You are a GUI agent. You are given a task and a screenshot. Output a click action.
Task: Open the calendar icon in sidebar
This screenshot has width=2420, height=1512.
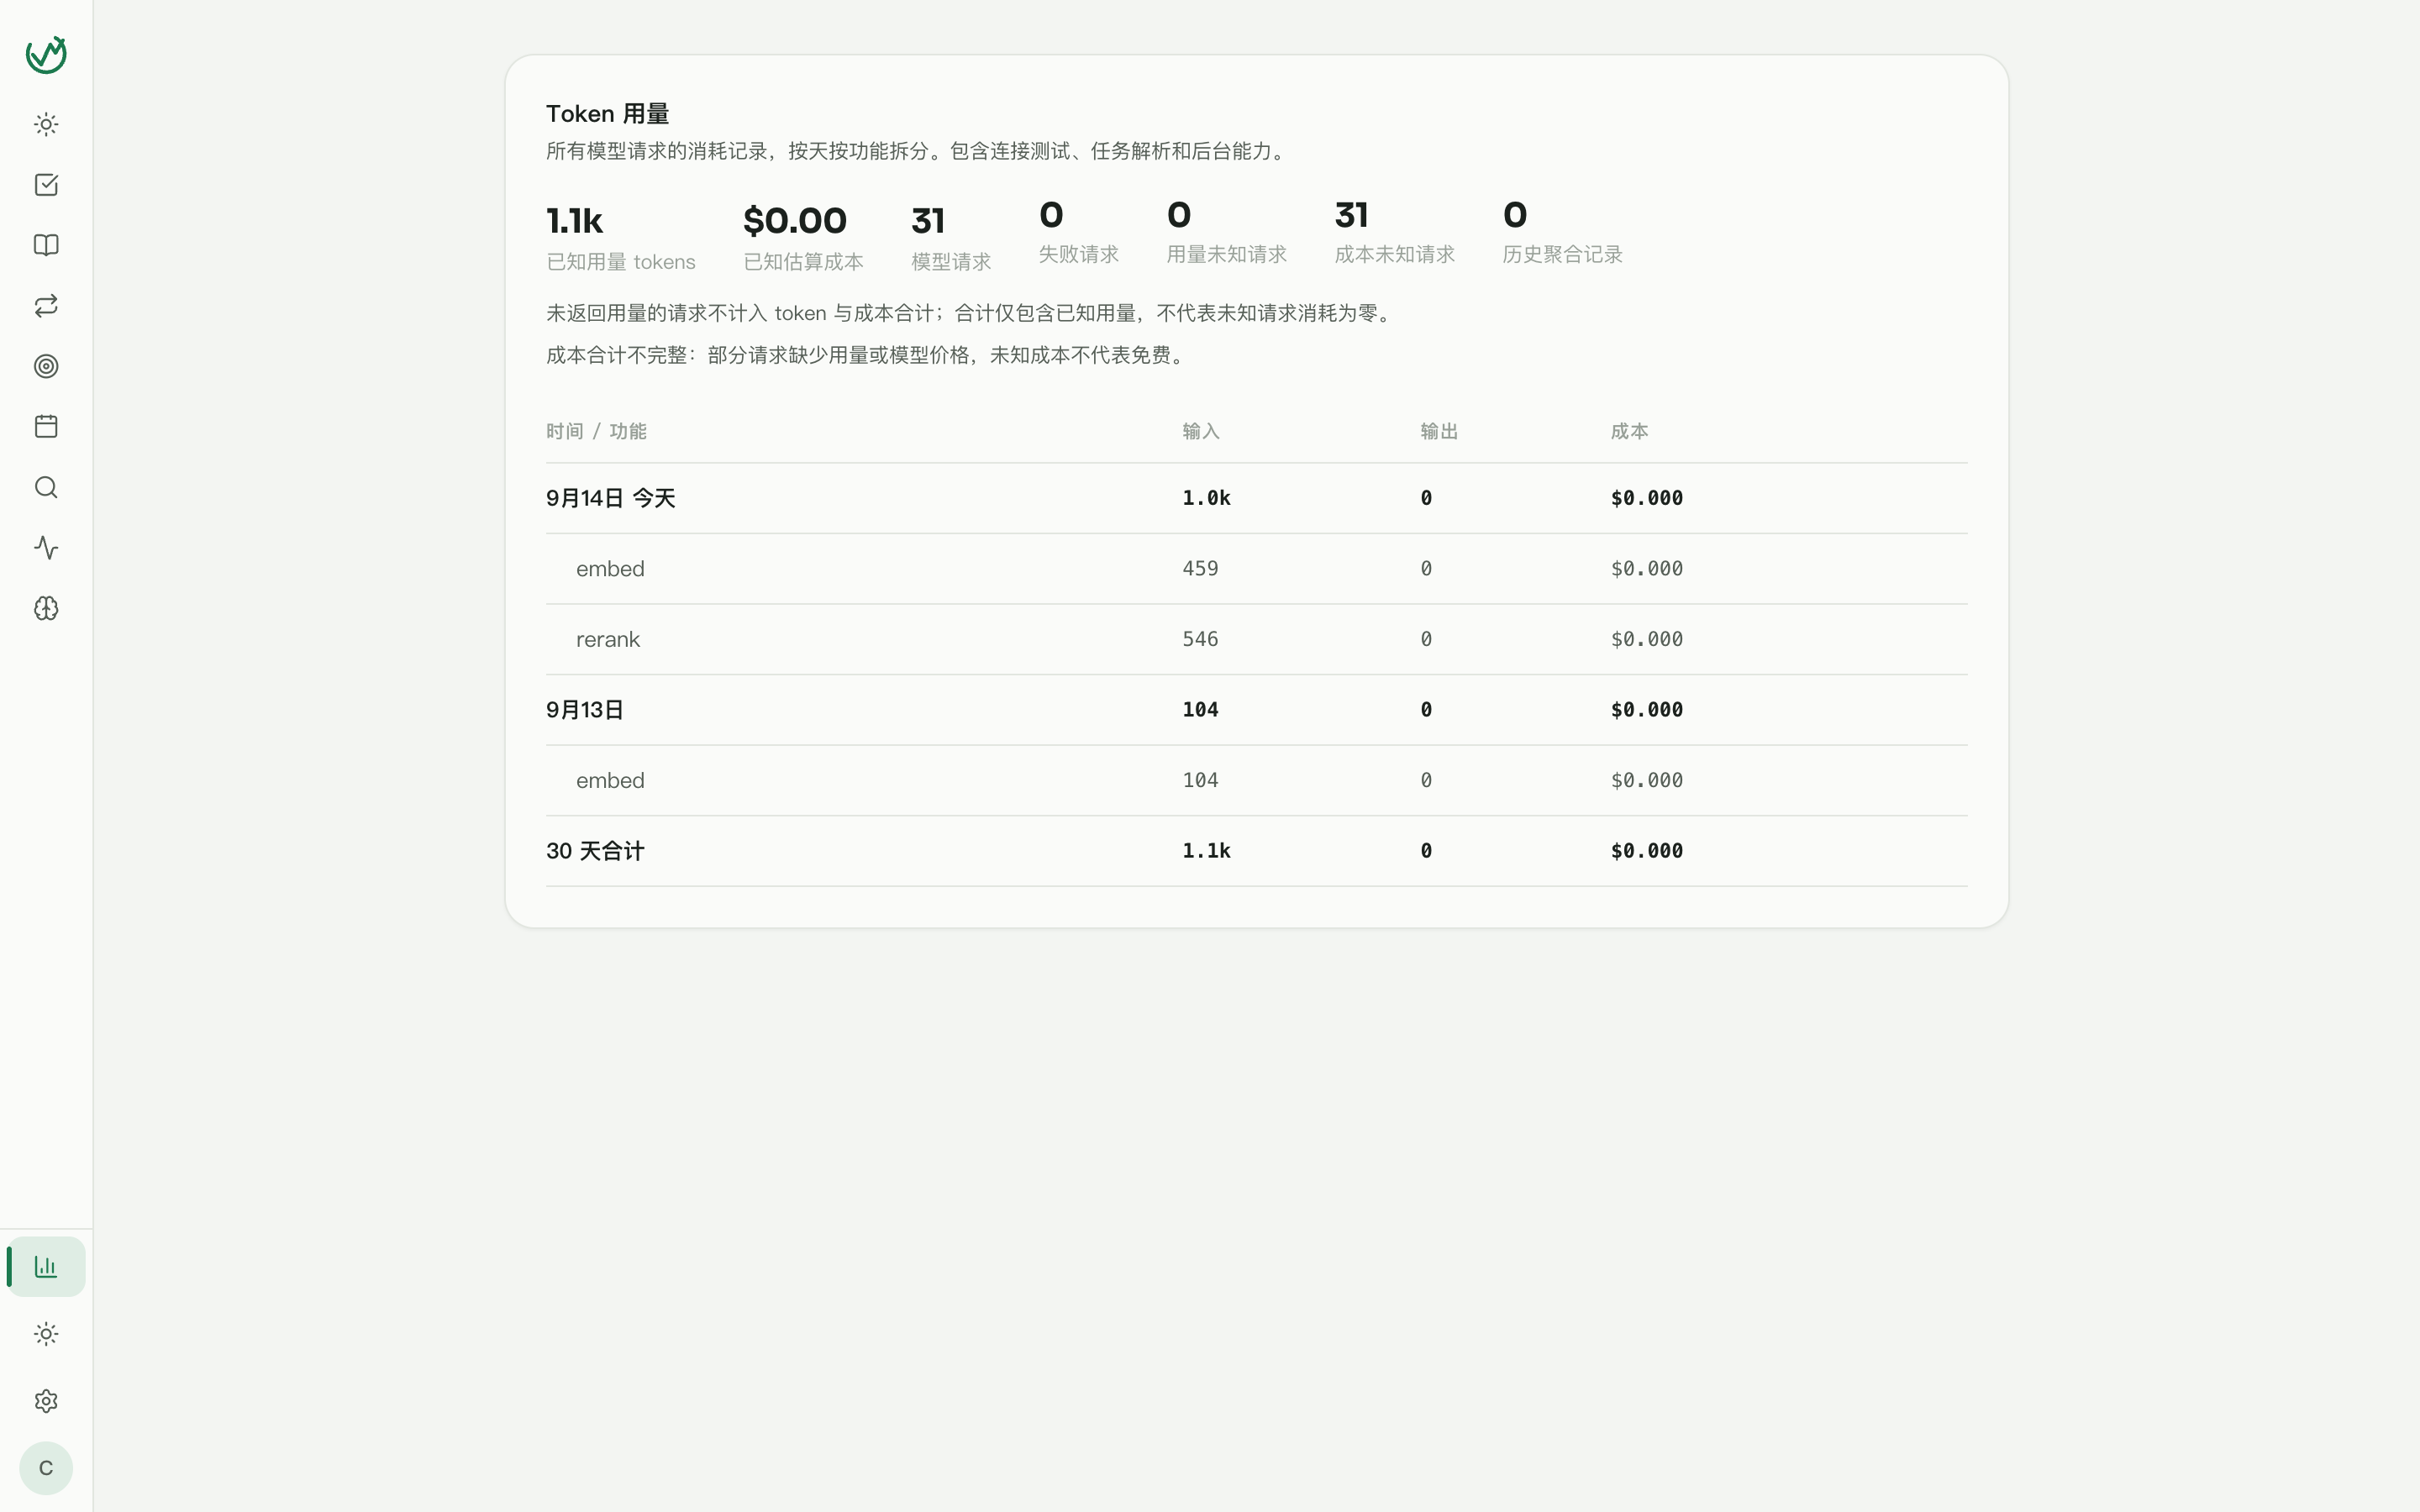pos(46,427)
